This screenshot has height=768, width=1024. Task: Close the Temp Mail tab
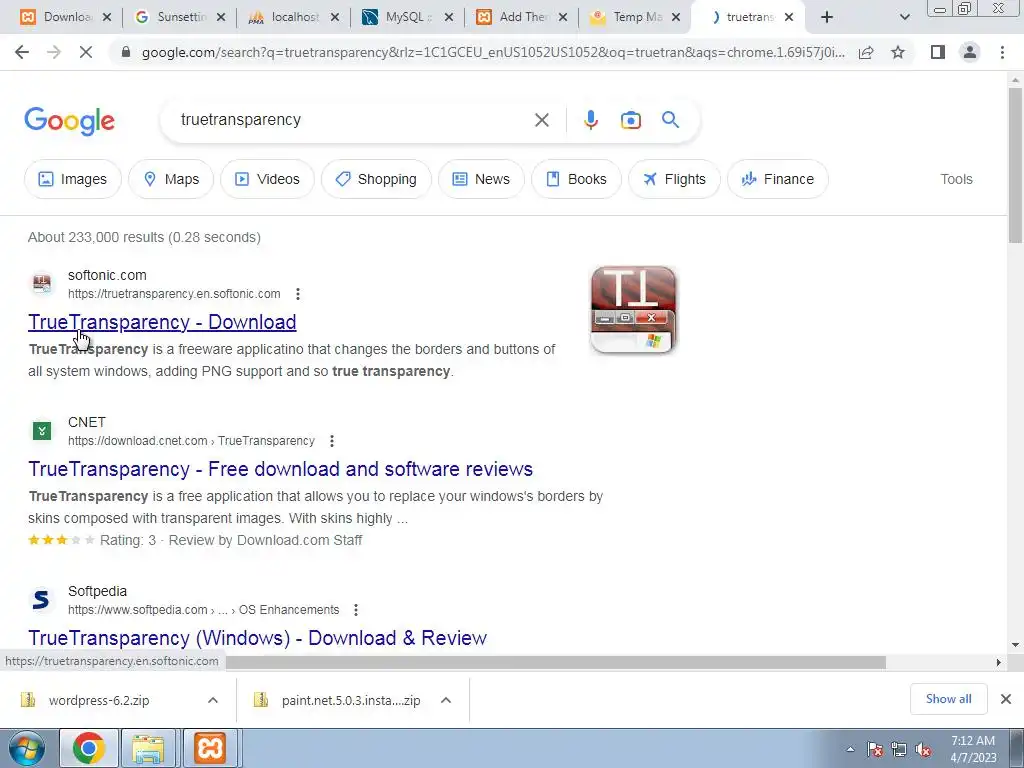[676, 18]
